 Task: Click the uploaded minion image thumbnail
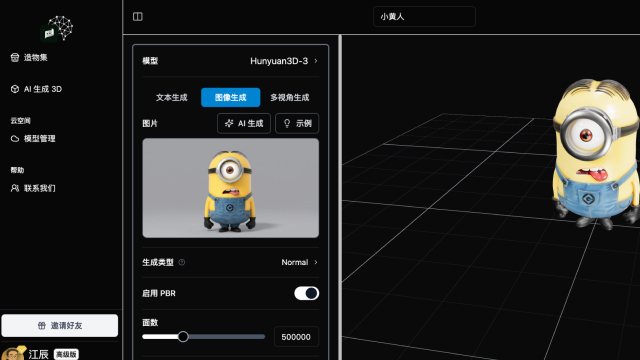(231, 188)
